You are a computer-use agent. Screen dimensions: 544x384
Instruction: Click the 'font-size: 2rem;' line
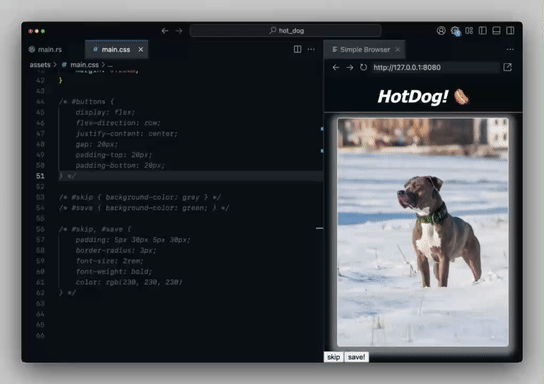tap(109, 261)
